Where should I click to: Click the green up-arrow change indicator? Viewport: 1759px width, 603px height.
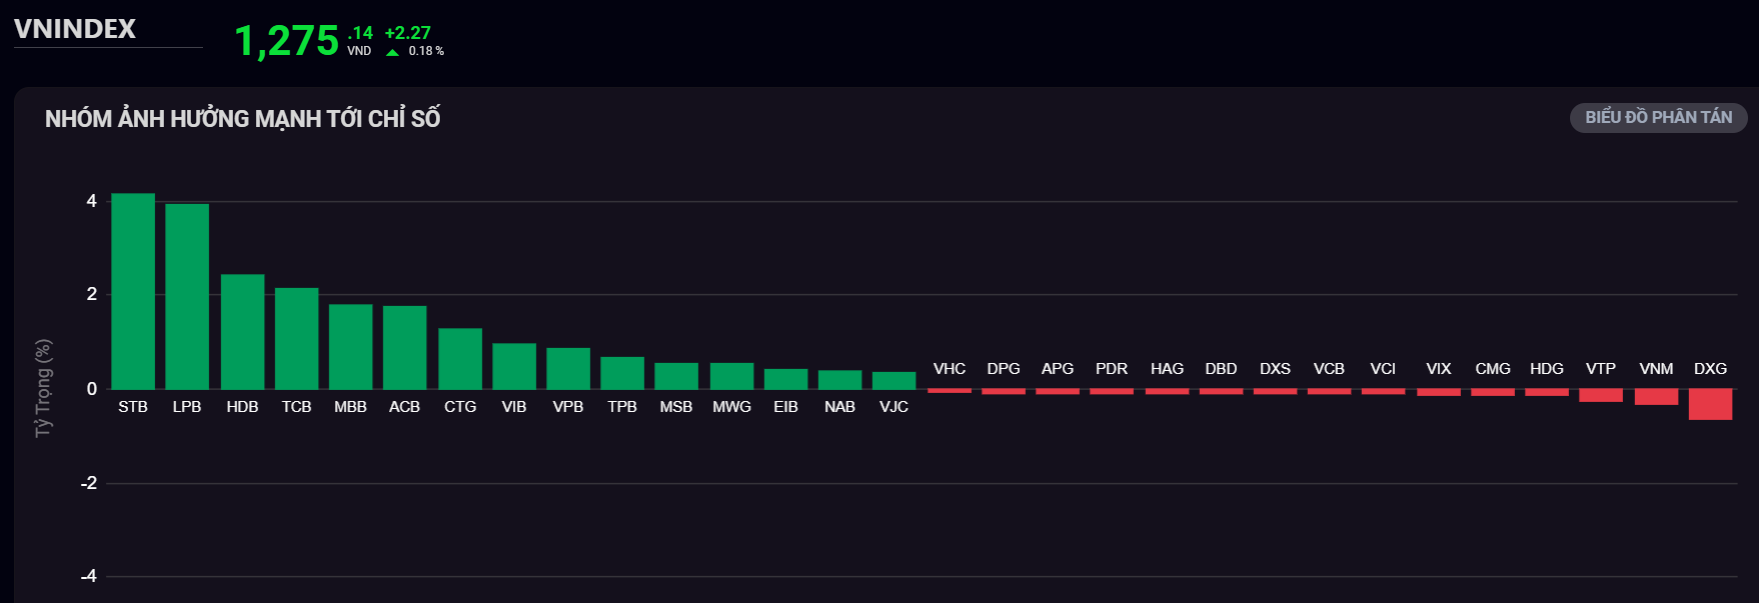pos(393,52)
